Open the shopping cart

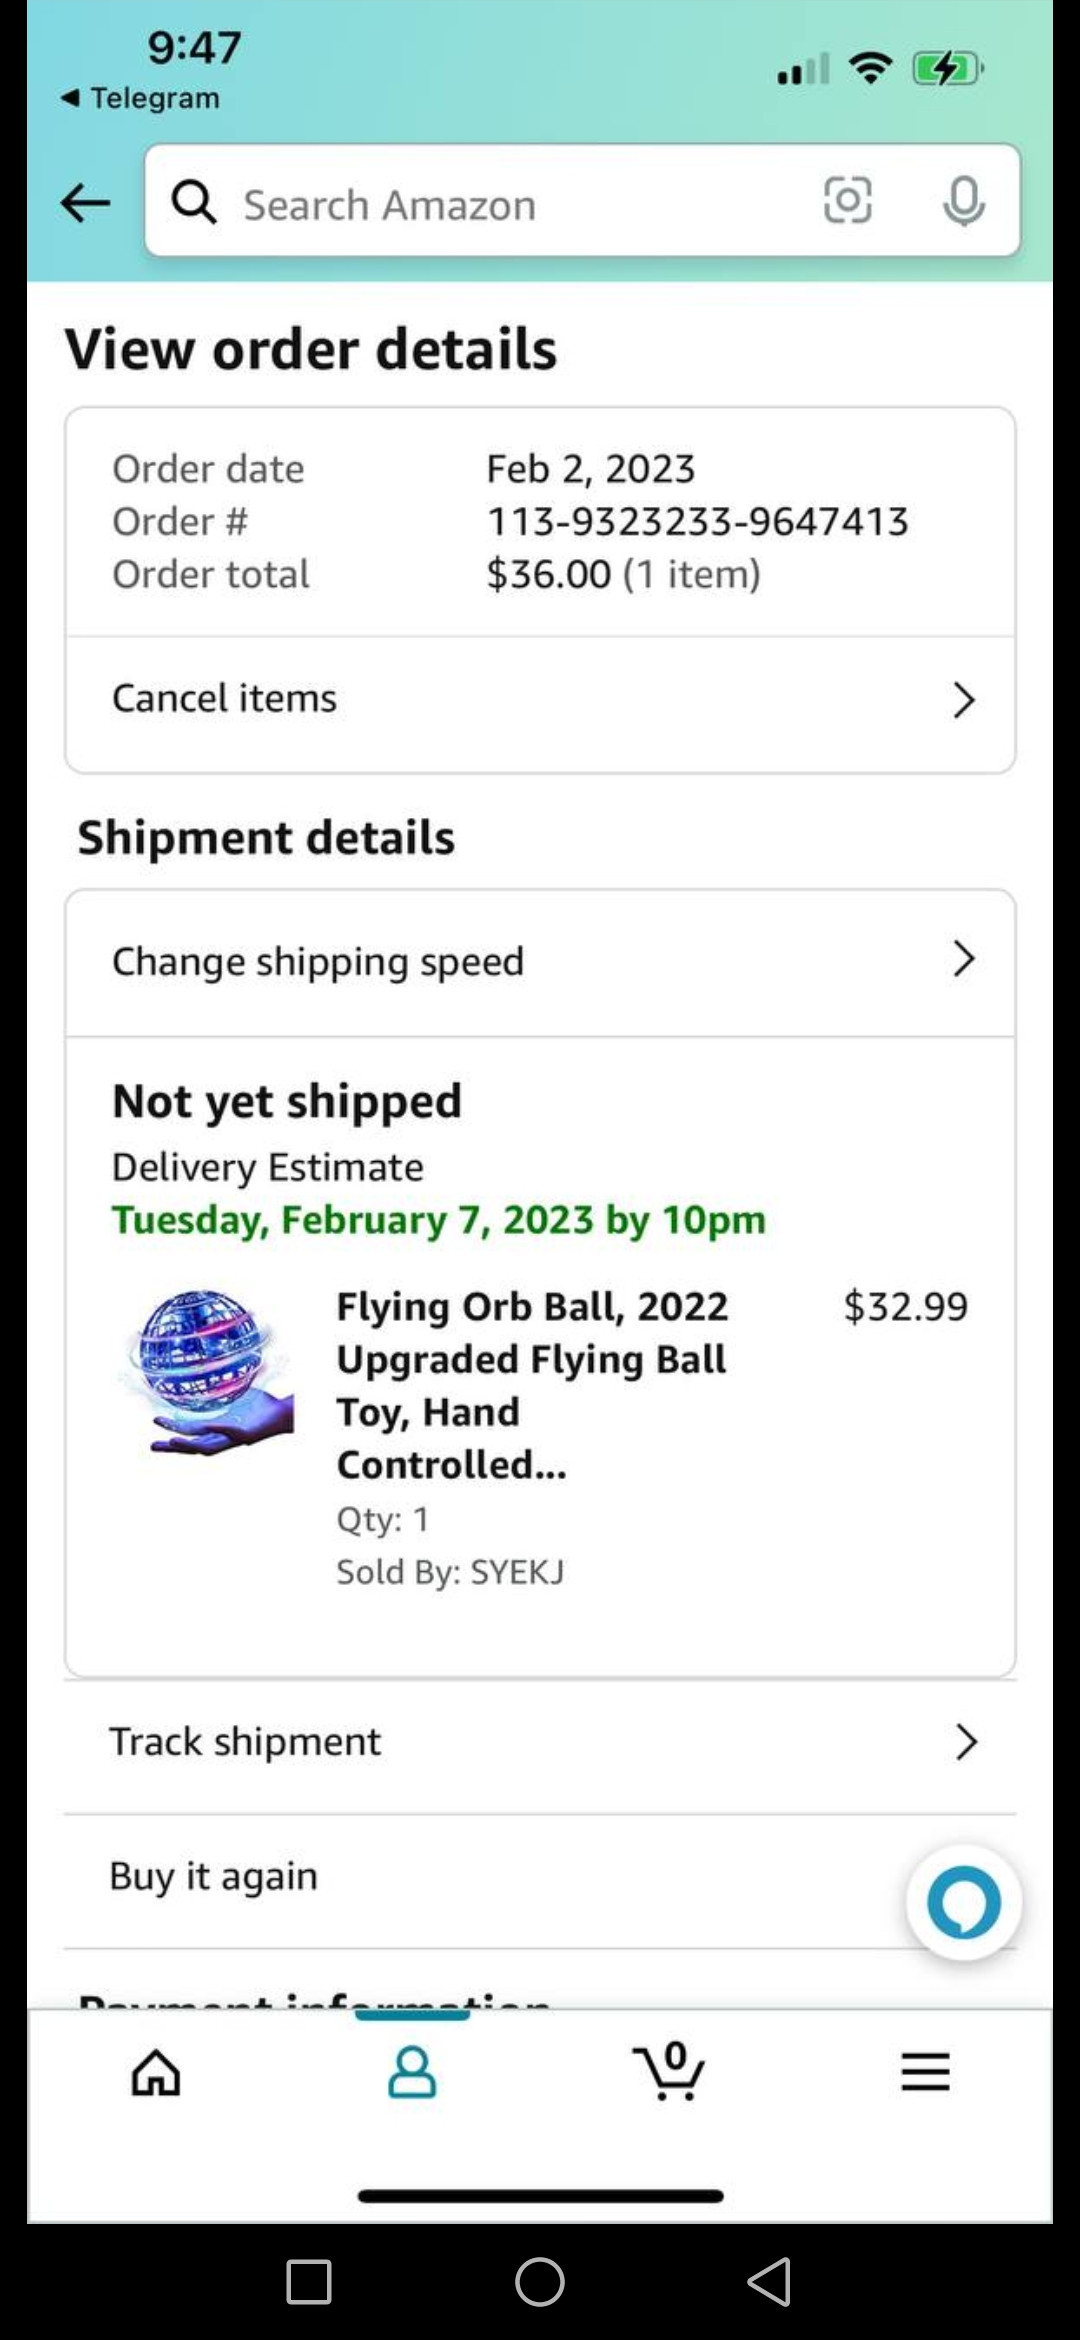[x=669, y=2072]
